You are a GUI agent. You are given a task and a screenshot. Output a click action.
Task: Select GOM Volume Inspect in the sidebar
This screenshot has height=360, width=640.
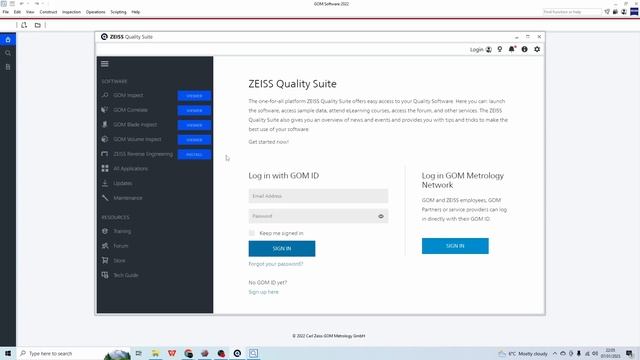pyautogui.click(x=137, y=139)
